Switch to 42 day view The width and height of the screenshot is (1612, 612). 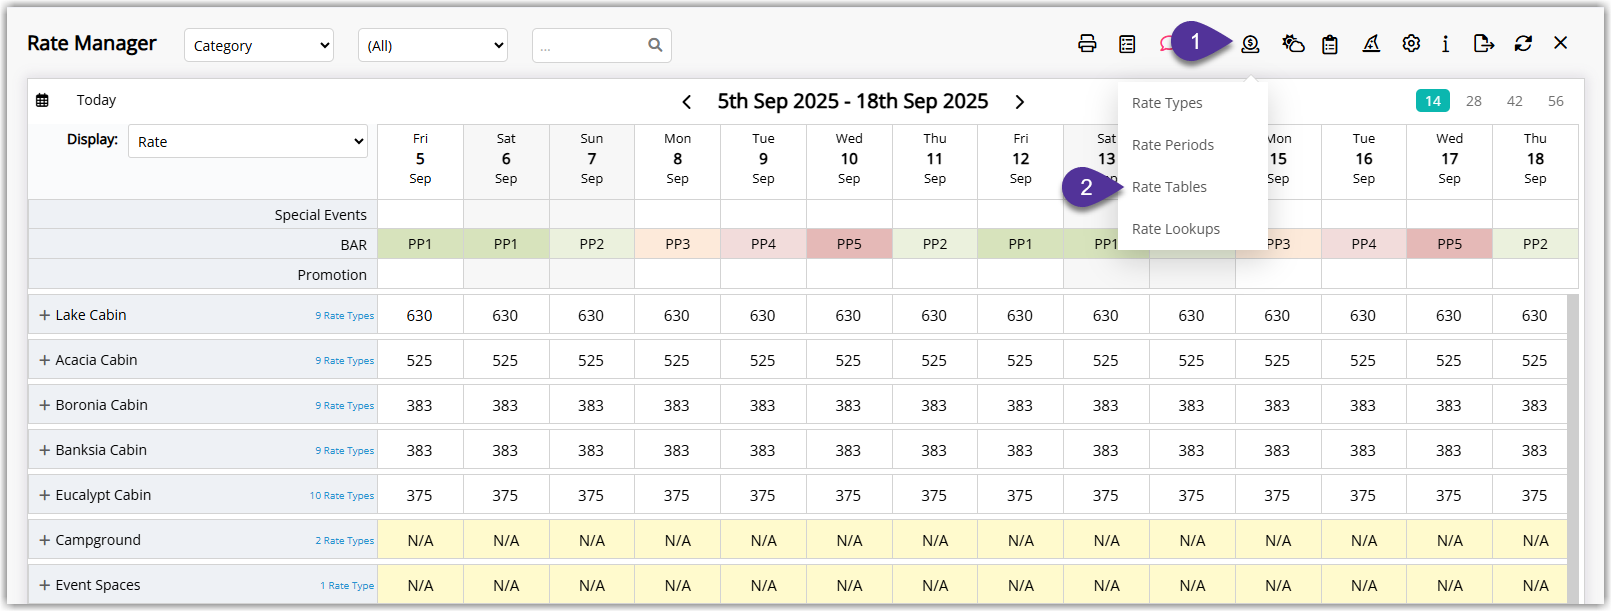1515,101
